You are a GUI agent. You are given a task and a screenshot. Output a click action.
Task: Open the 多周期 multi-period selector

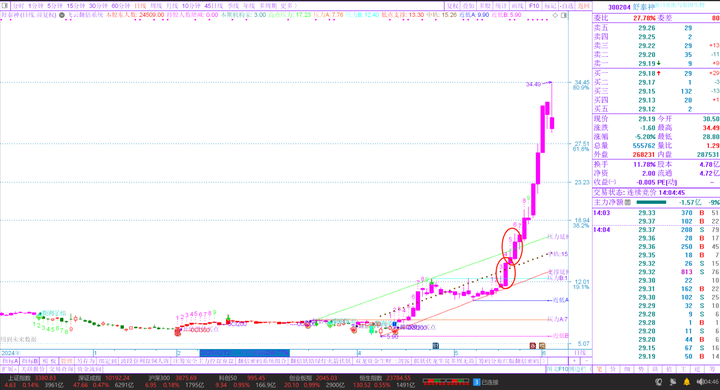(268, 6)
